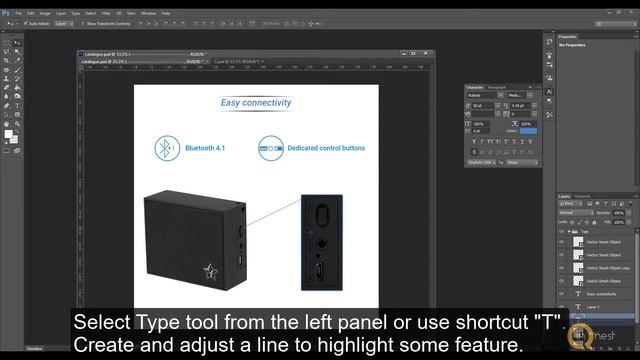Viewport: 640px width, 360px height.
Task: Open the Timeline panel tab
Action: (34, 349)
